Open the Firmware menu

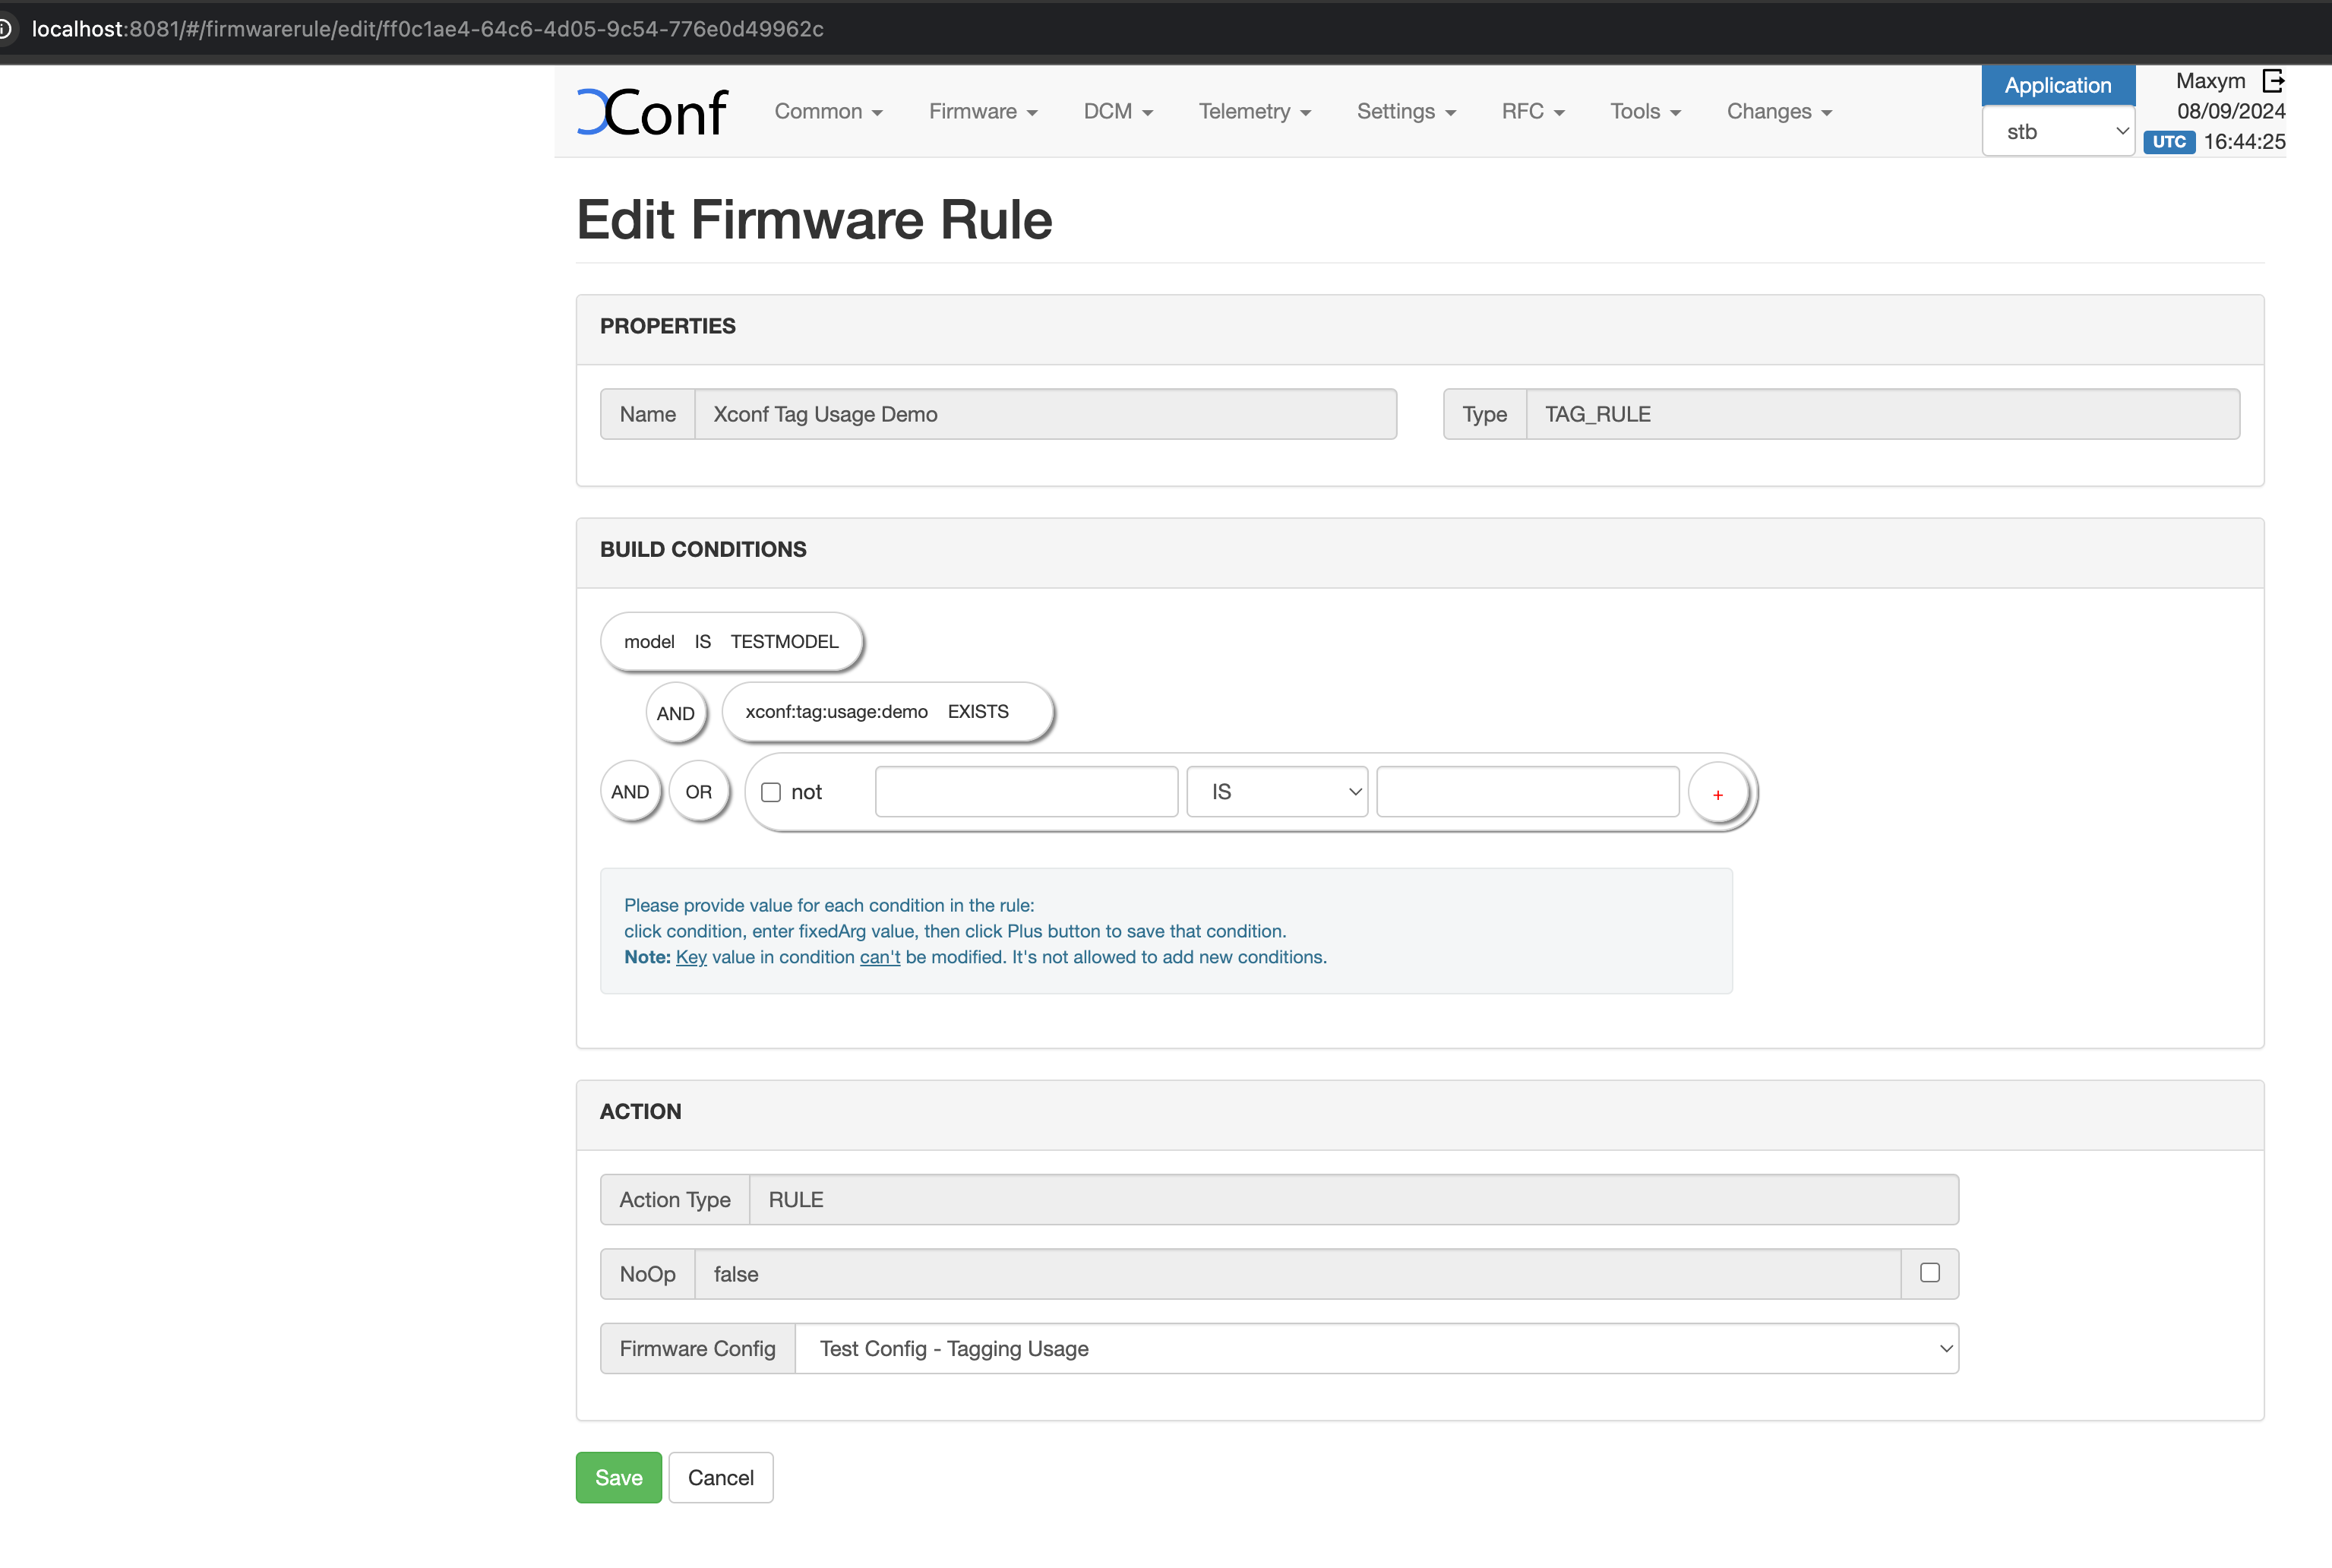coord(982,112)
